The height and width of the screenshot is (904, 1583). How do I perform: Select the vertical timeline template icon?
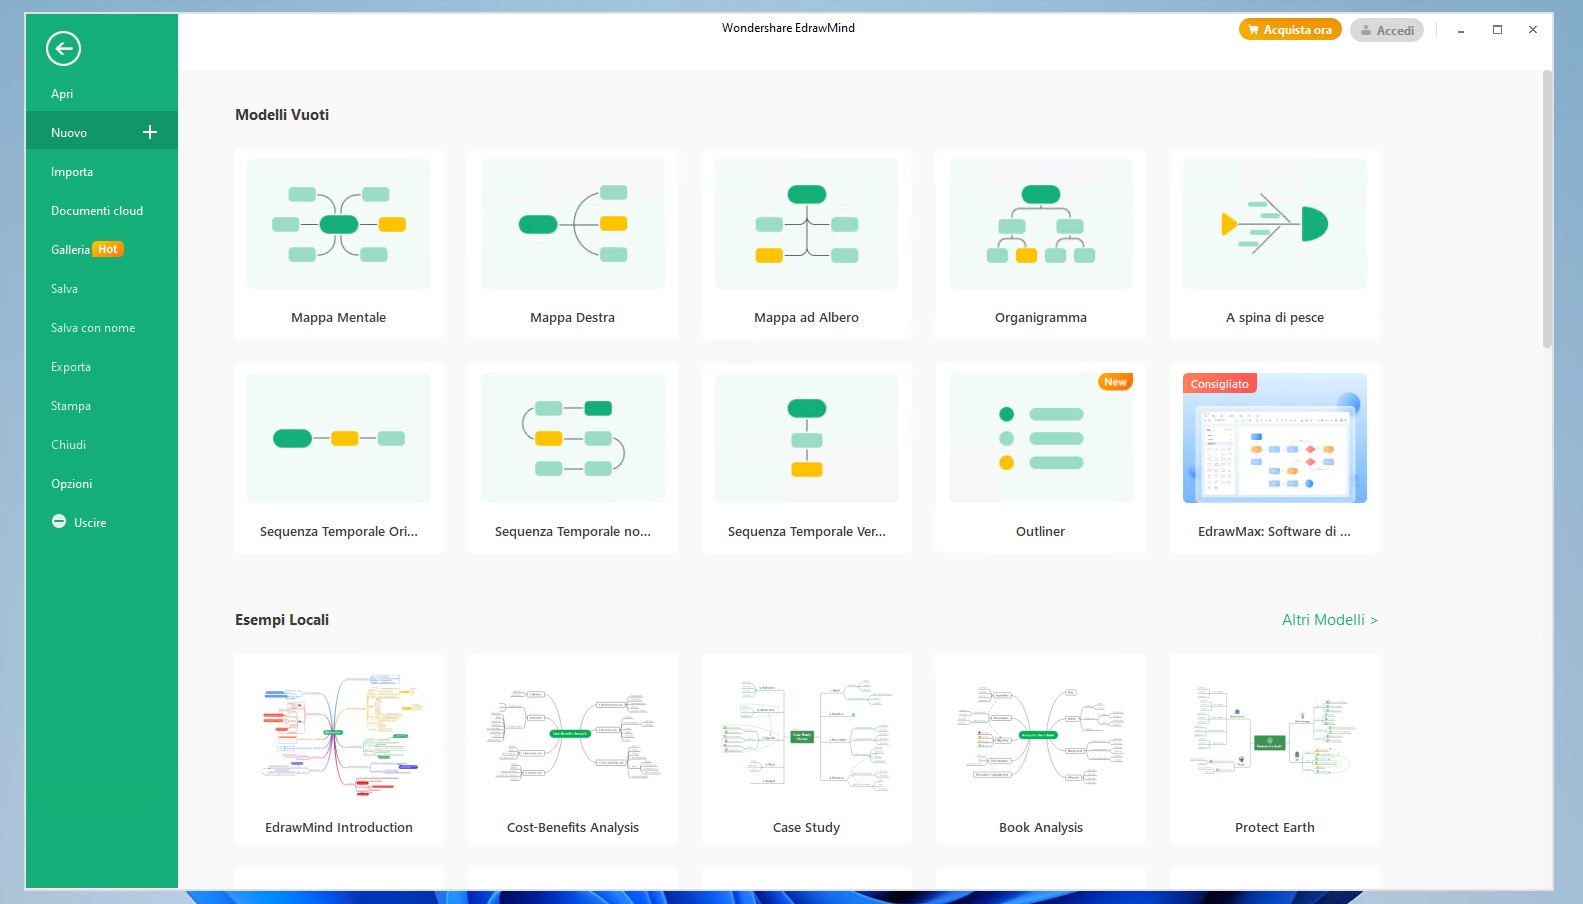(807, 438)
